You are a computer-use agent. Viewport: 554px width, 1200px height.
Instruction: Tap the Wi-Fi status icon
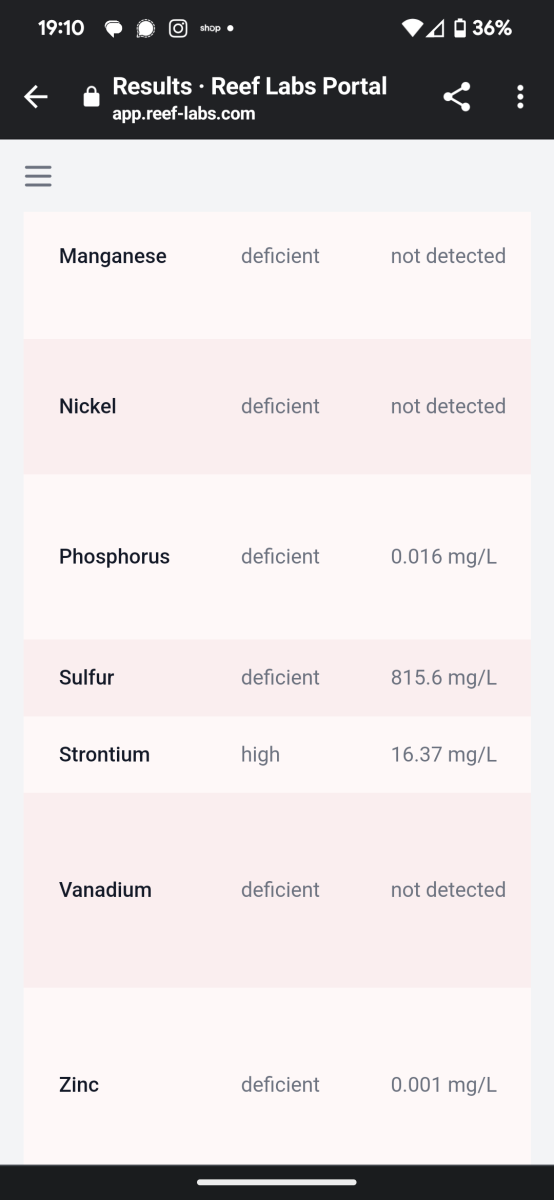click(412, 28)
